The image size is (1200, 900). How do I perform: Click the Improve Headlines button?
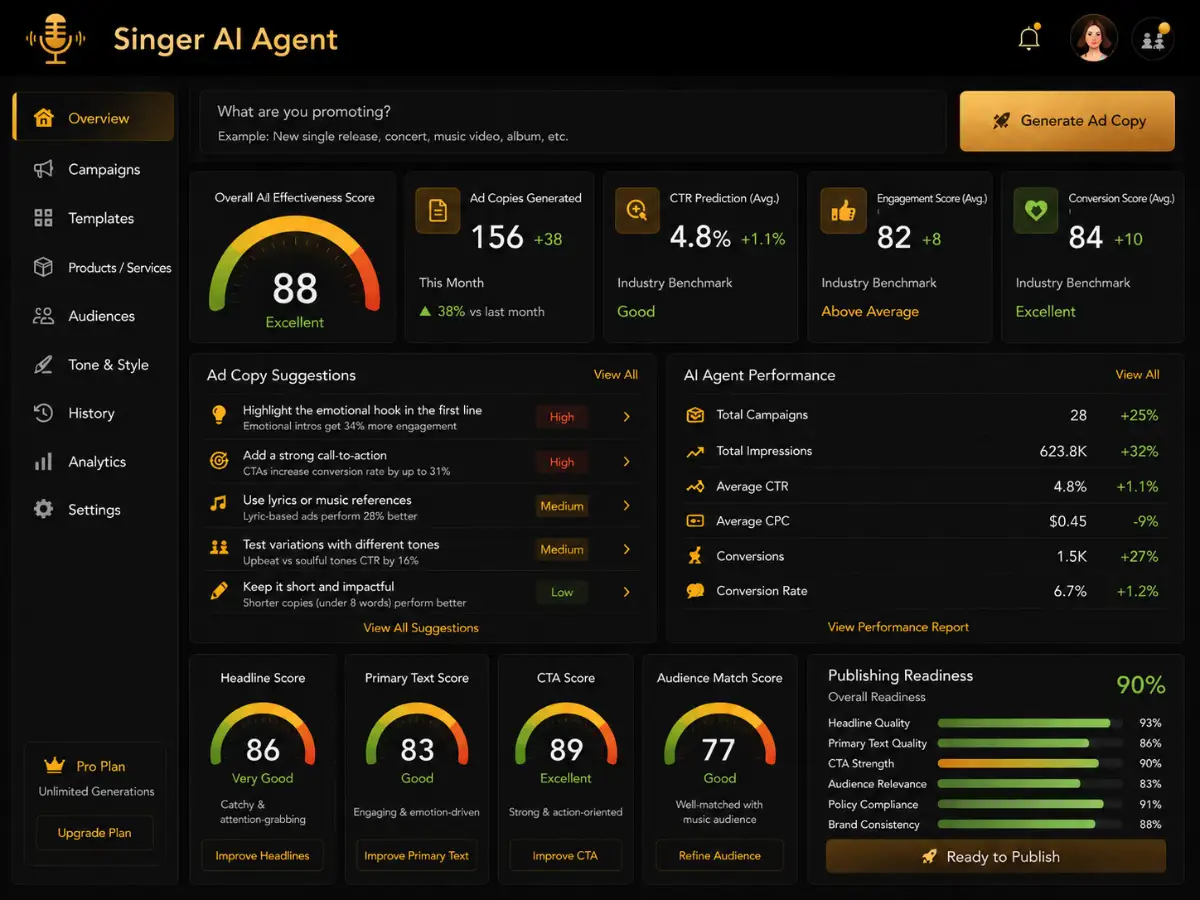point(262,856)
